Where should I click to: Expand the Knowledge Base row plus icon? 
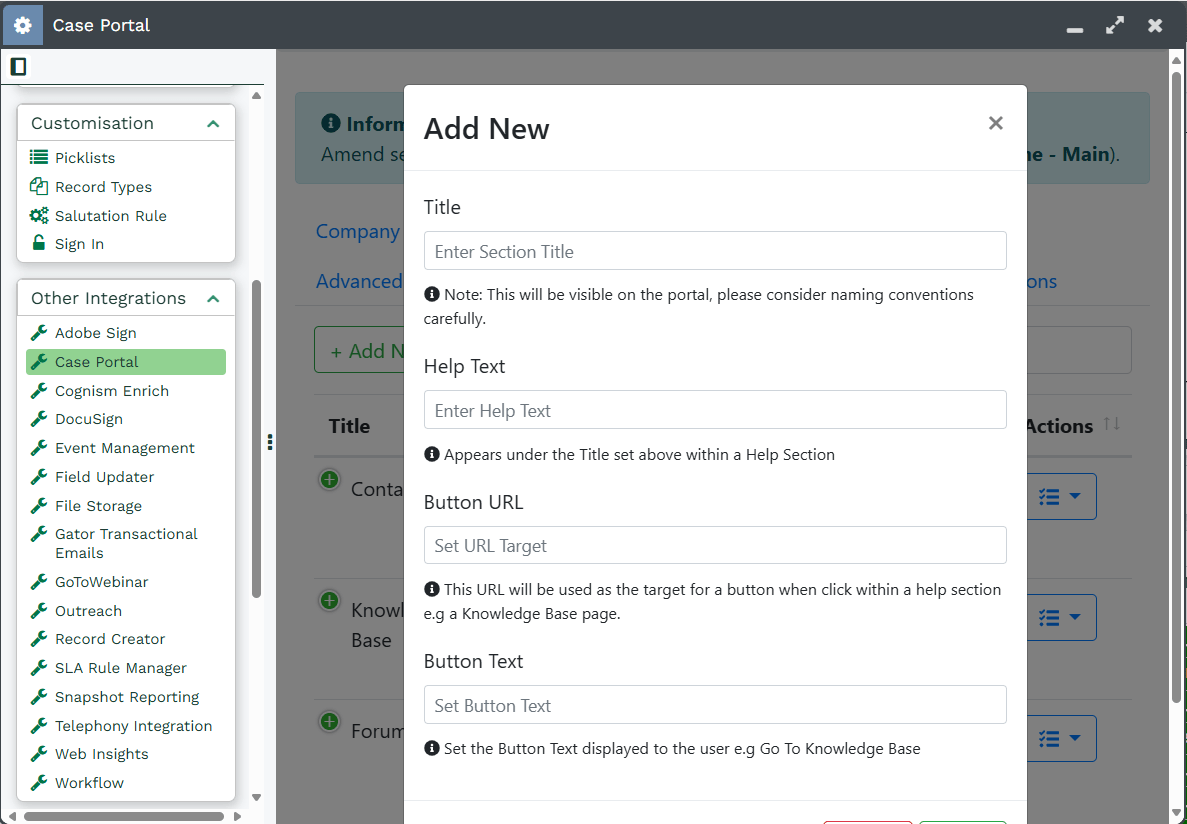[329, 601]
